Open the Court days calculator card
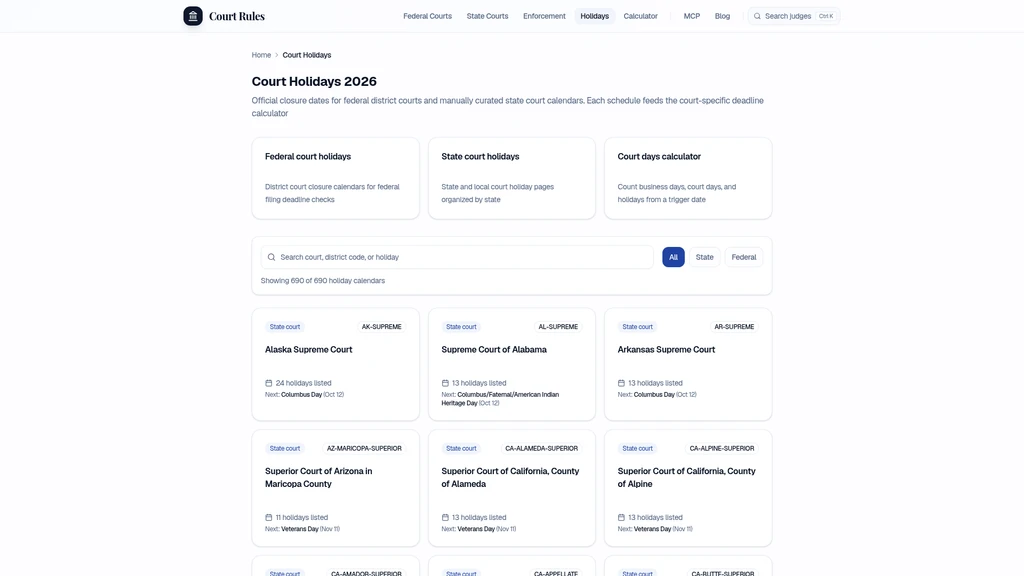The width and height of the screenshot is (1024, 576). tap(688, 178)
